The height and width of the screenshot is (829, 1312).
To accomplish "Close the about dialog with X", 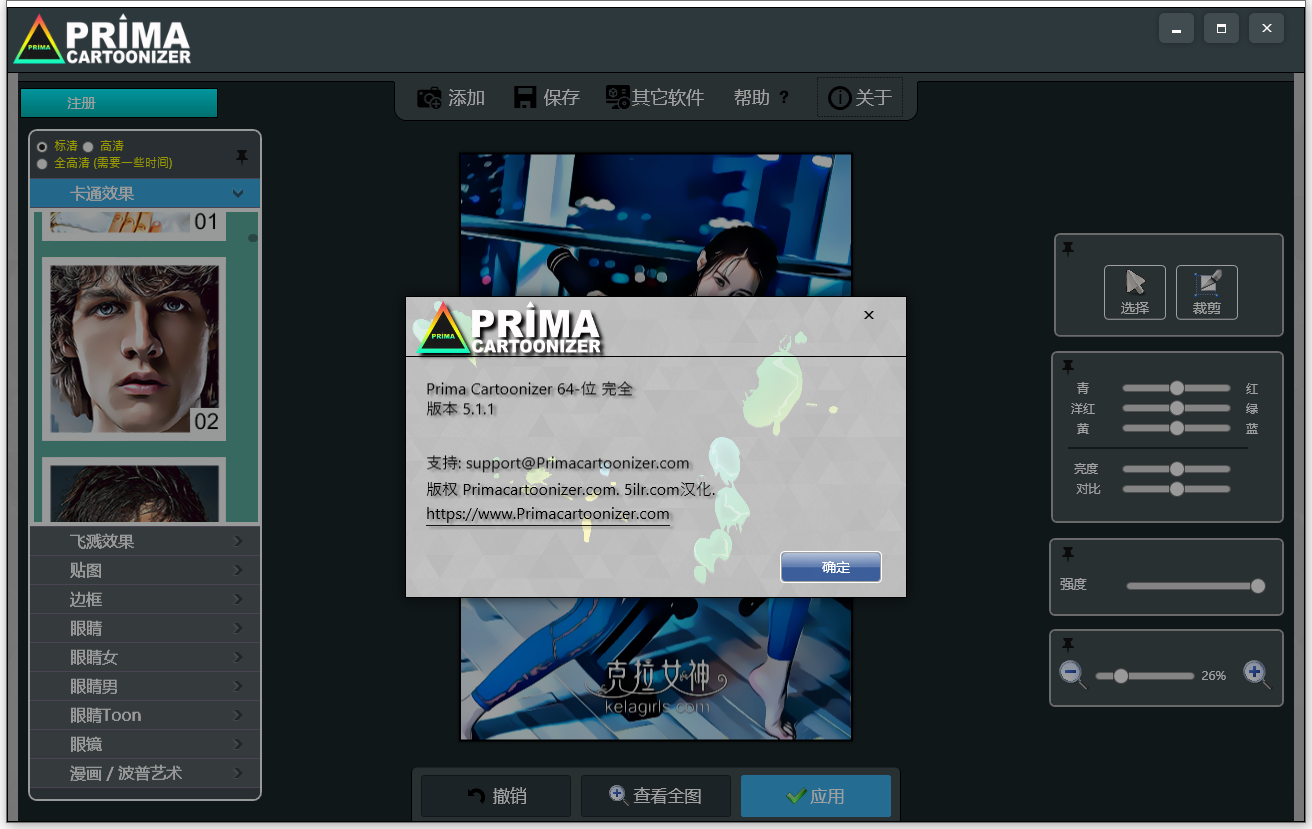I will pos(869,315).
